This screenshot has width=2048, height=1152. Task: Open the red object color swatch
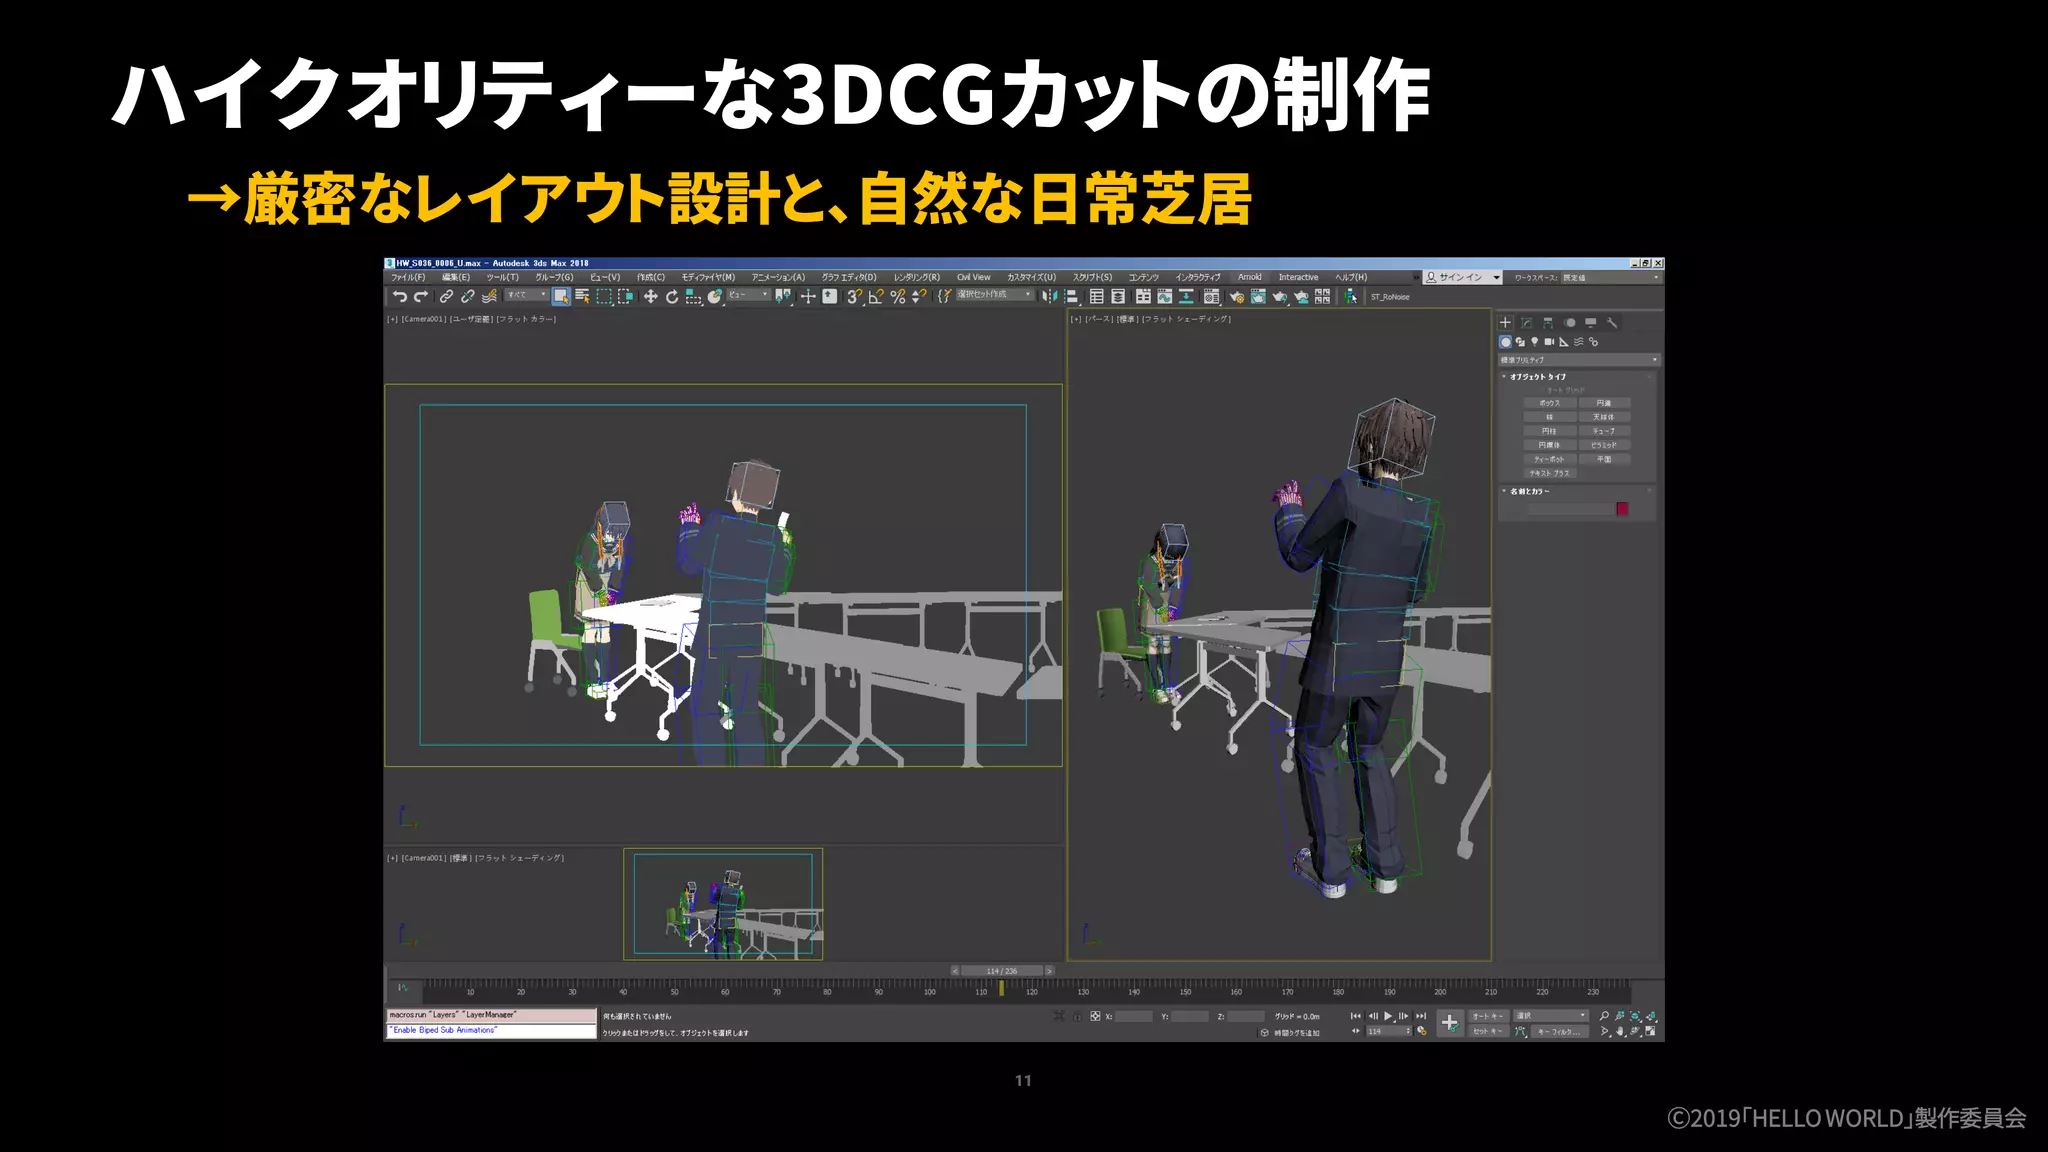[1622, 509]
